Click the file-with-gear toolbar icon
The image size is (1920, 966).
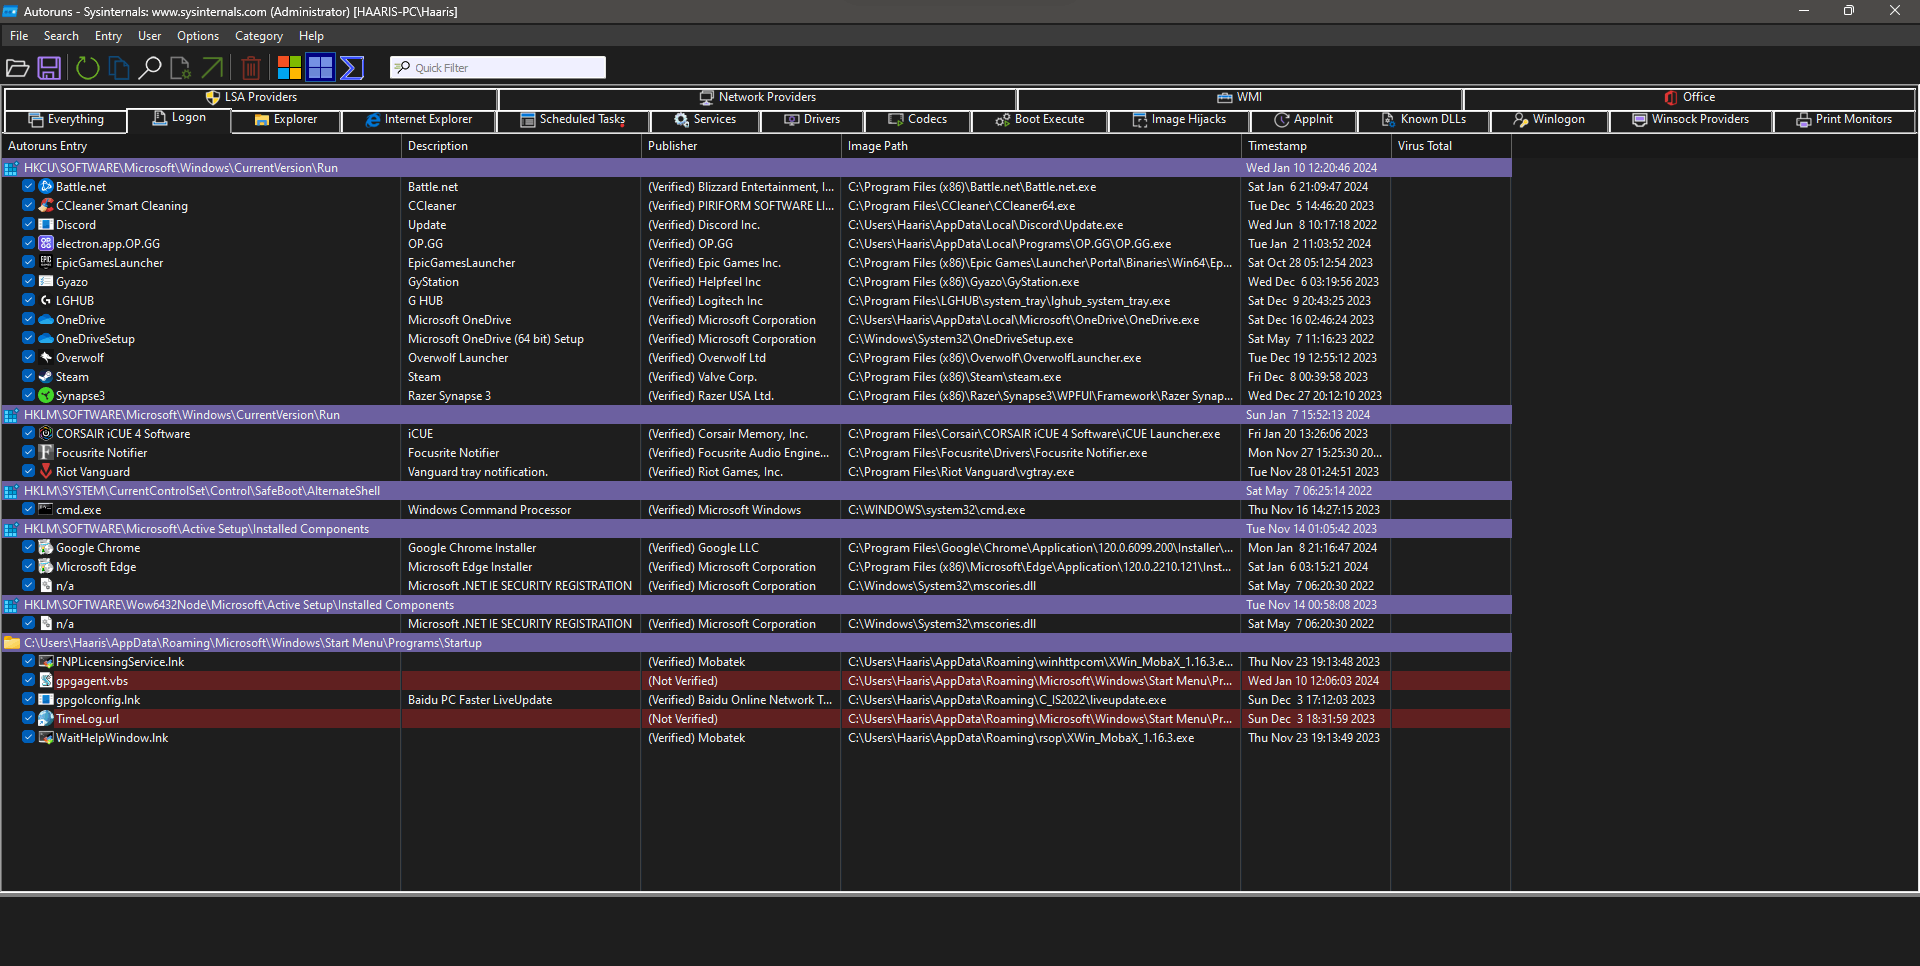tap(181, 68)
